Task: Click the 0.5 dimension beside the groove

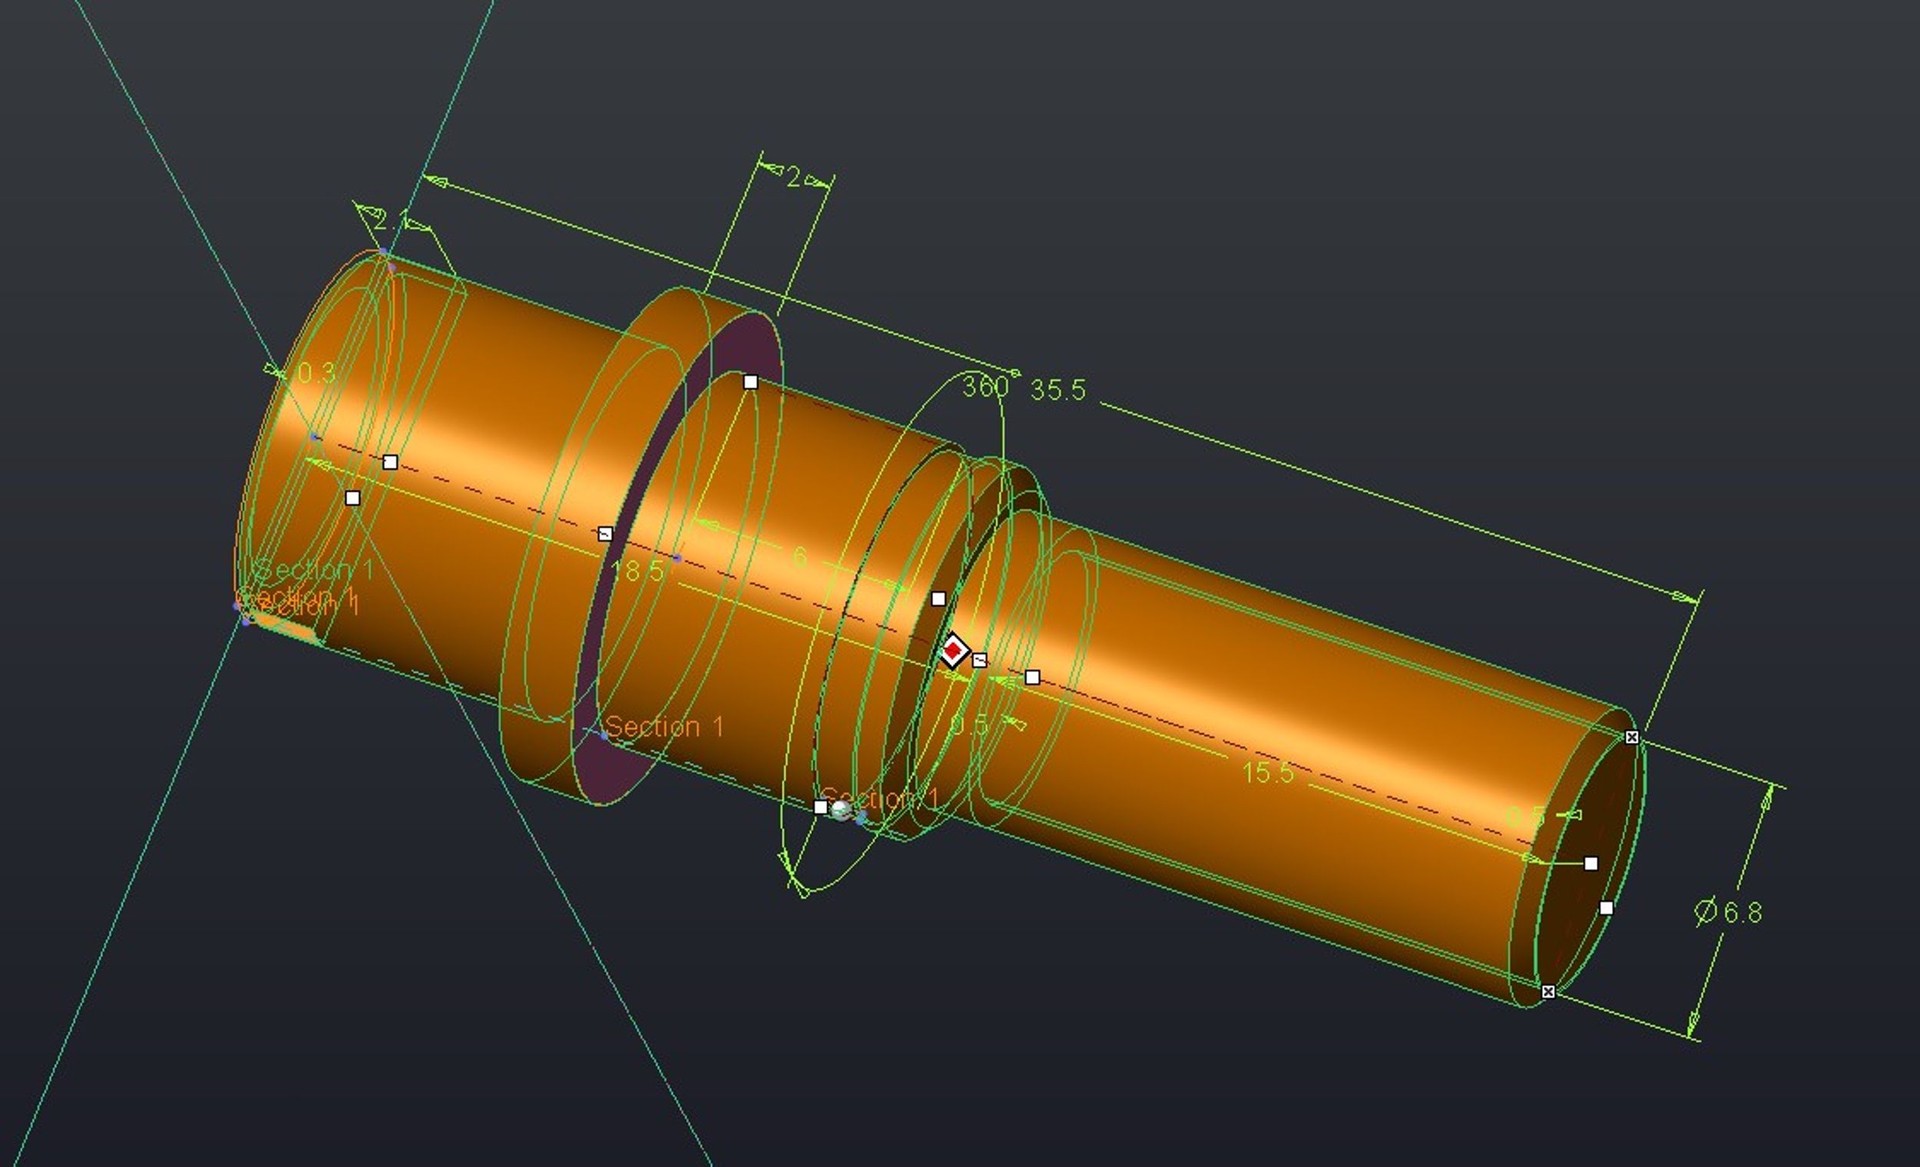Action: [x=968, y=724]
